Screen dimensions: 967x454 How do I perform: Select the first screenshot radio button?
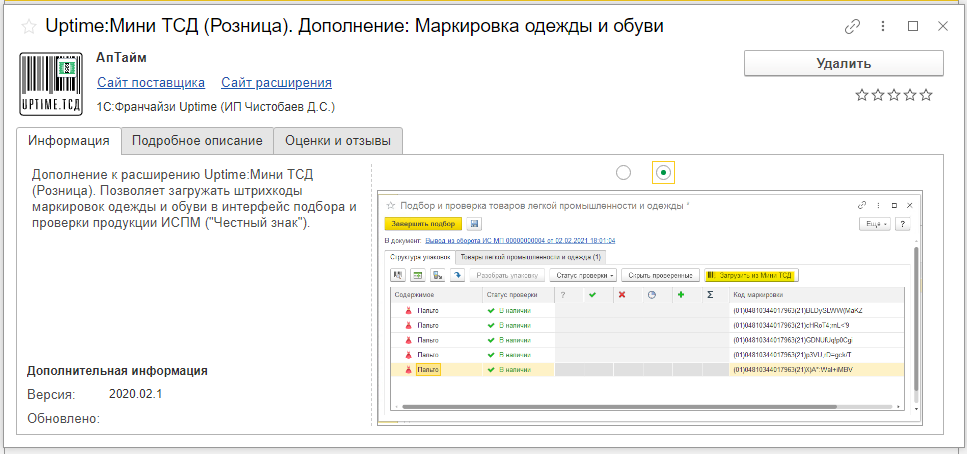623,173
